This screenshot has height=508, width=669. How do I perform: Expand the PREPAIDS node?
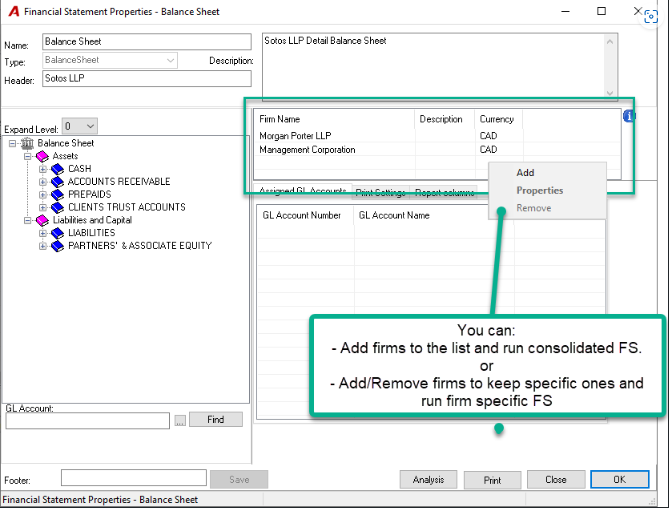point(42,195)
